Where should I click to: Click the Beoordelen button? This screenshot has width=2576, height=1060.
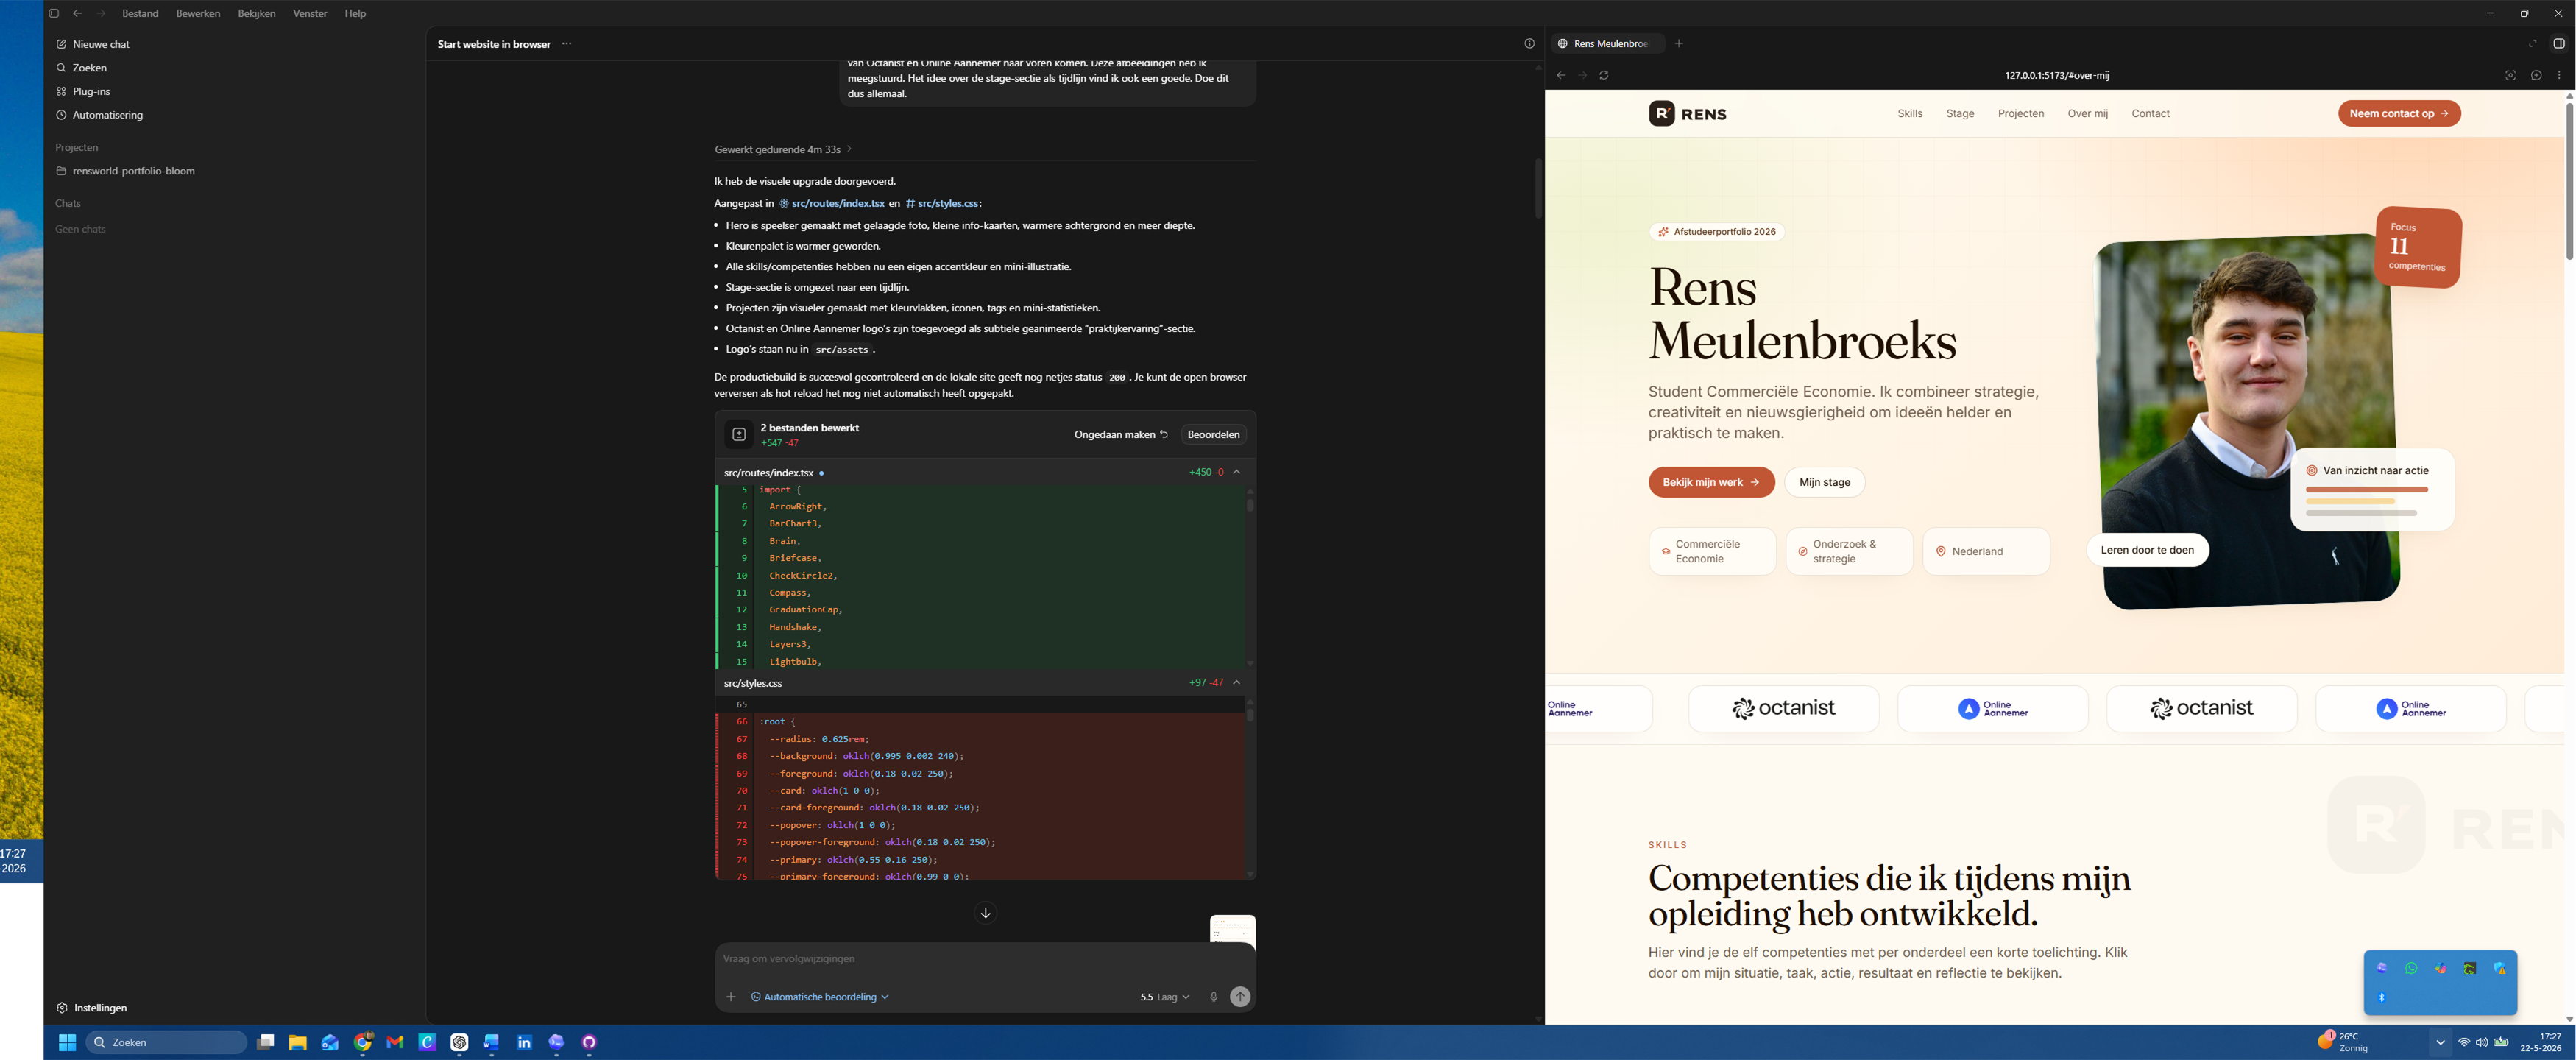[1213, 434]
